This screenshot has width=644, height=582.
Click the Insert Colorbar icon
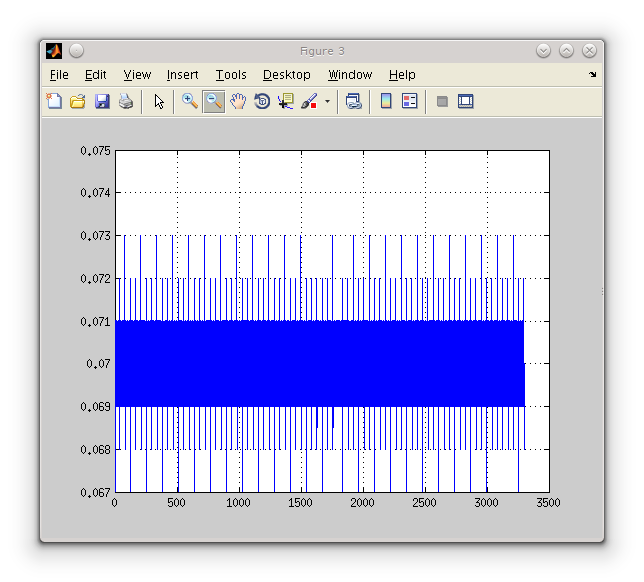[x=386, y=101]
